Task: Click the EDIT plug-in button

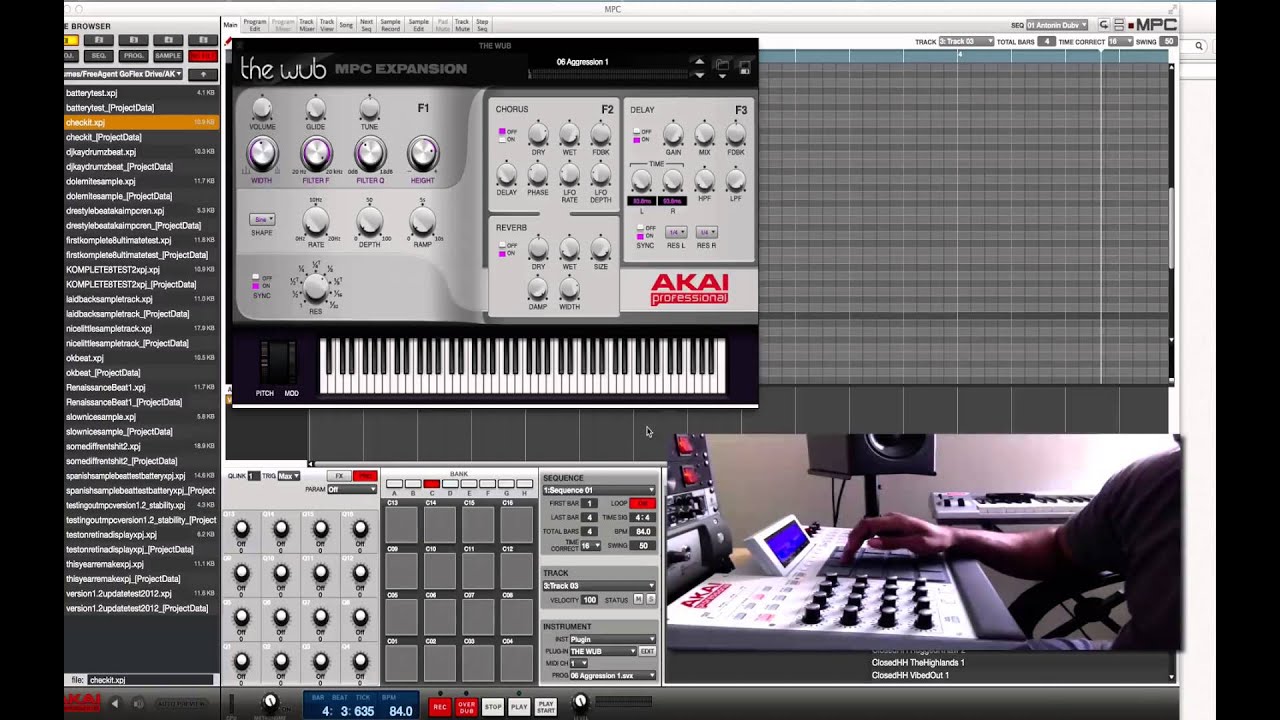Action: 647,651
